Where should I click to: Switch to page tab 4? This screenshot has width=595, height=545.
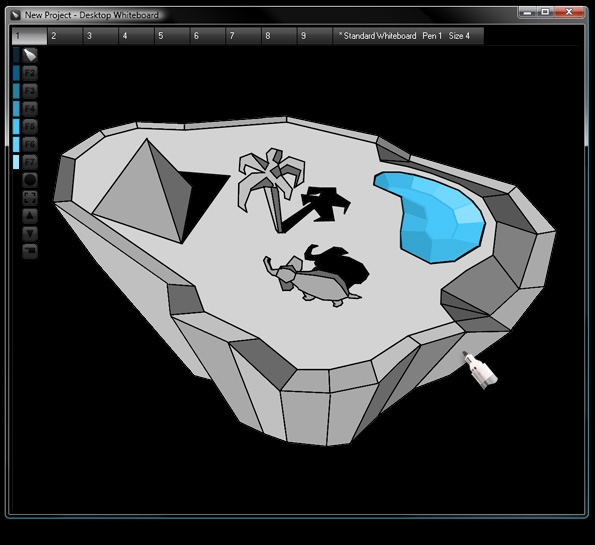pos(136,36)
